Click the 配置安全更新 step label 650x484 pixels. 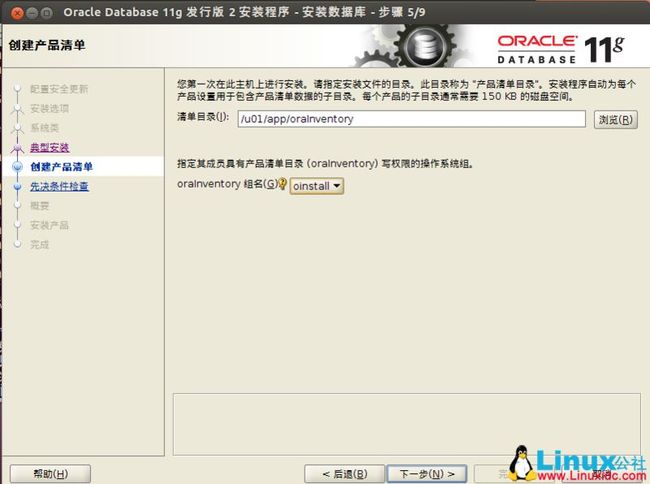[x=59, y=89]
